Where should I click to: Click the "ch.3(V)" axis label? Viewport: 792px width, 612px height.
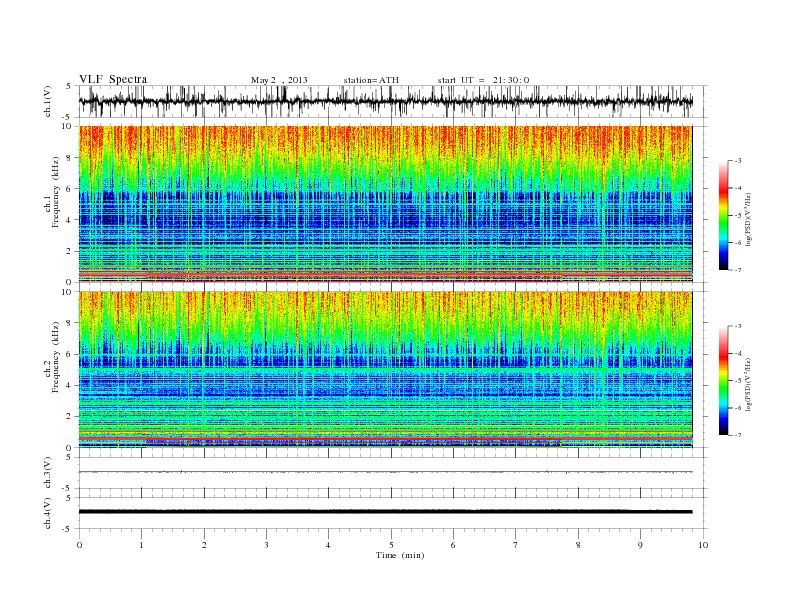pyautogui.click(x=47, y=473)
